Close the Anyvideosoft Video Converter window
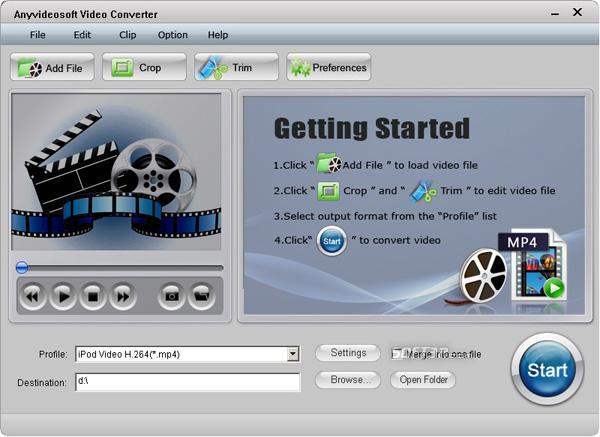 (577, 13)
